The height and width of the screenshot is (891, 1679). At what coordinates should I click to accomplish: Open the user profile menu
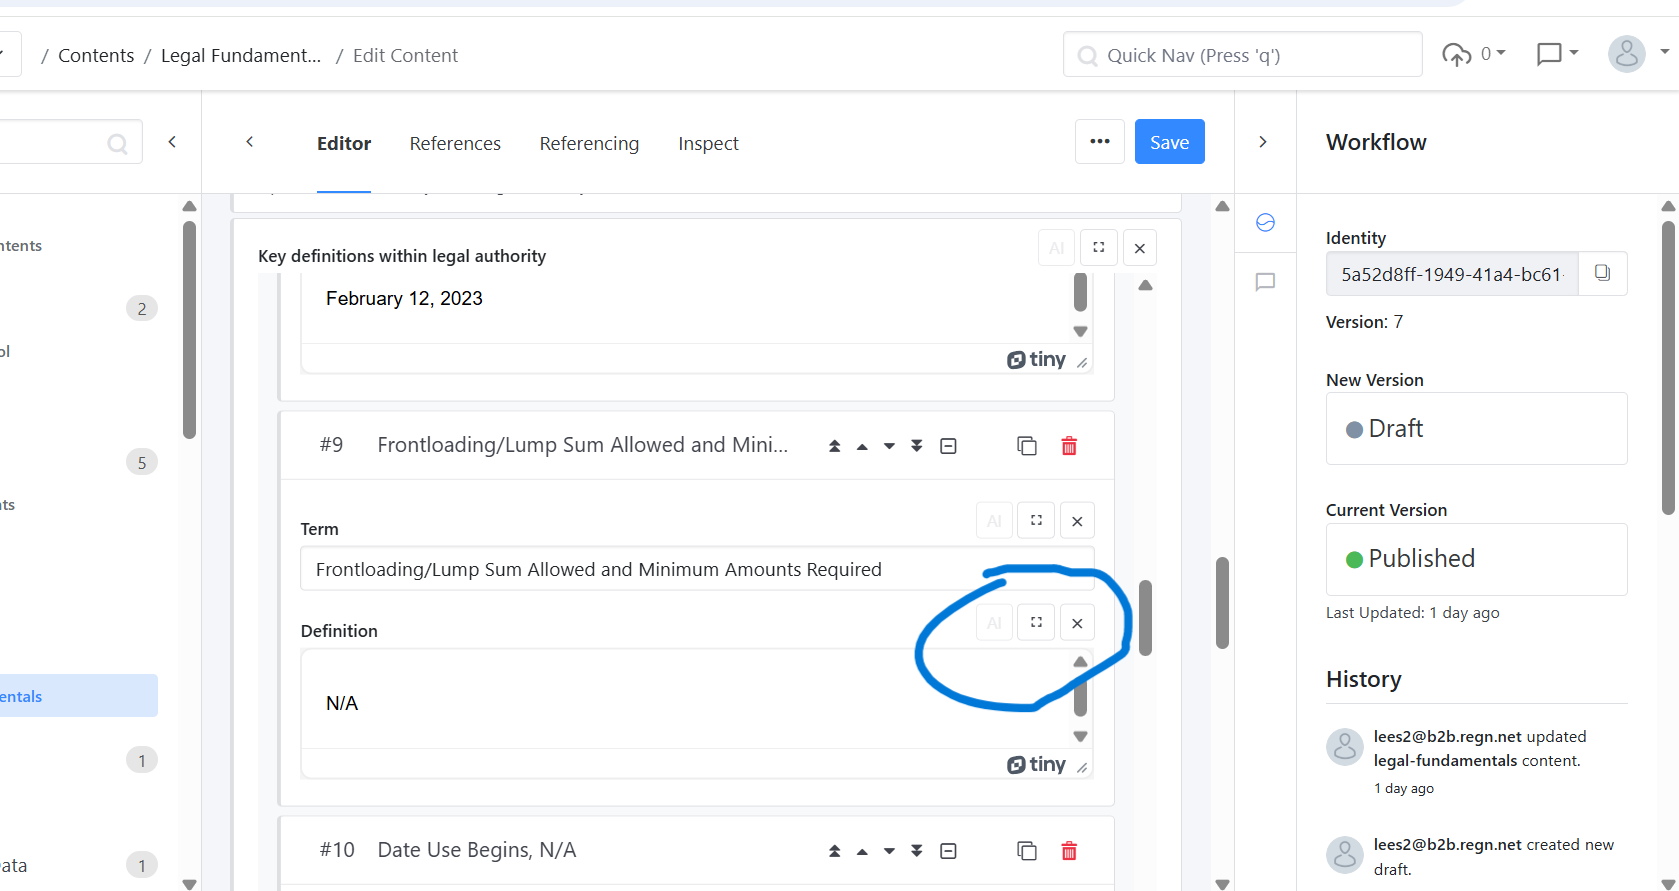pos(1637,54)
